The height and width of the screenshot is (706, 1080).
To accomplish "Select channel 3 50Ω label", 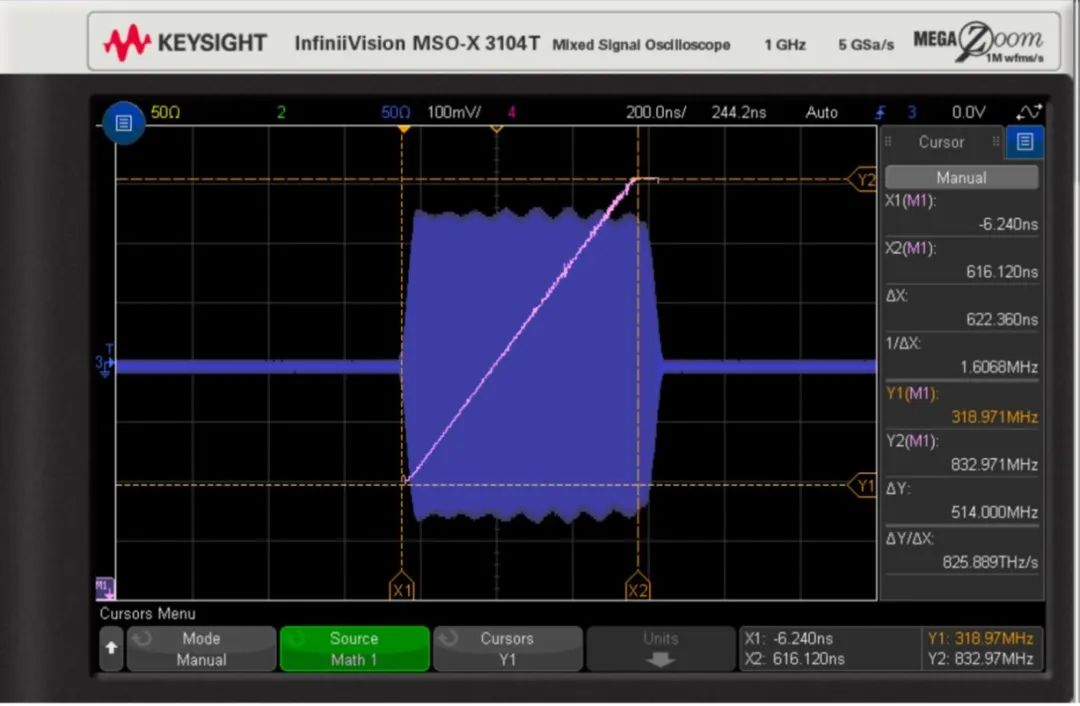I will click(395, 112).
